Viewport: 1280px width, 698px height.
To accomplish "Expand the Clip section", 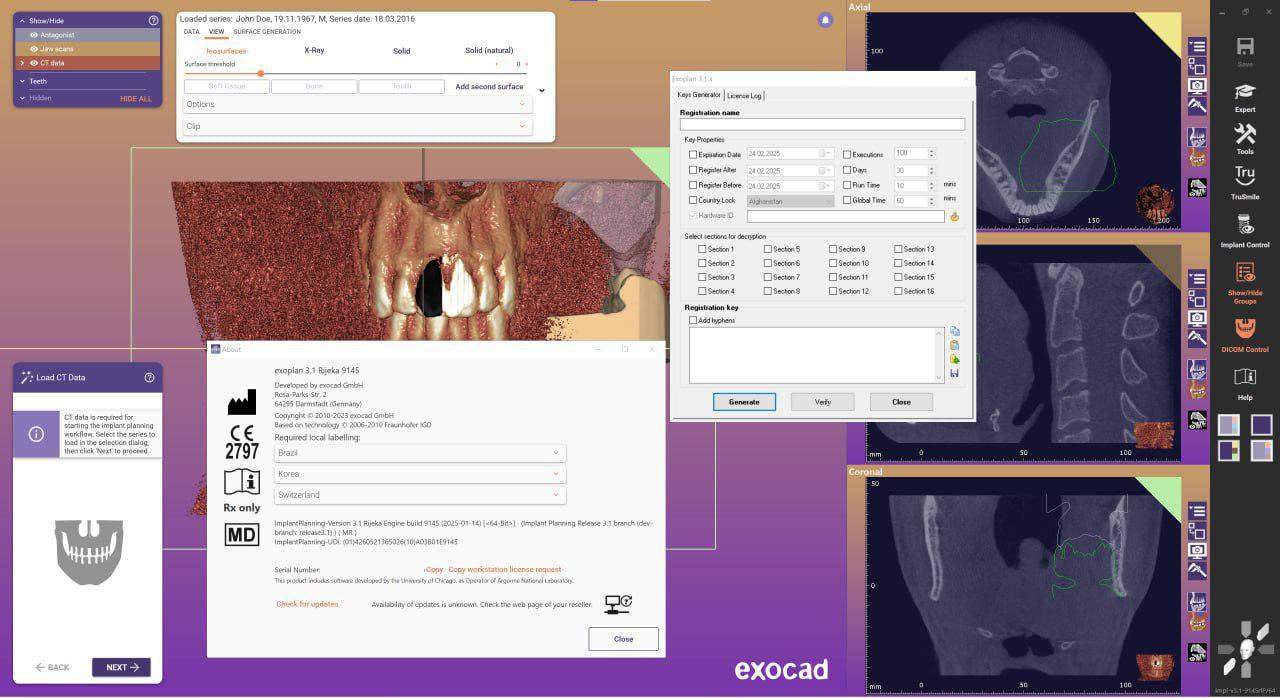I will pos(357,126).
